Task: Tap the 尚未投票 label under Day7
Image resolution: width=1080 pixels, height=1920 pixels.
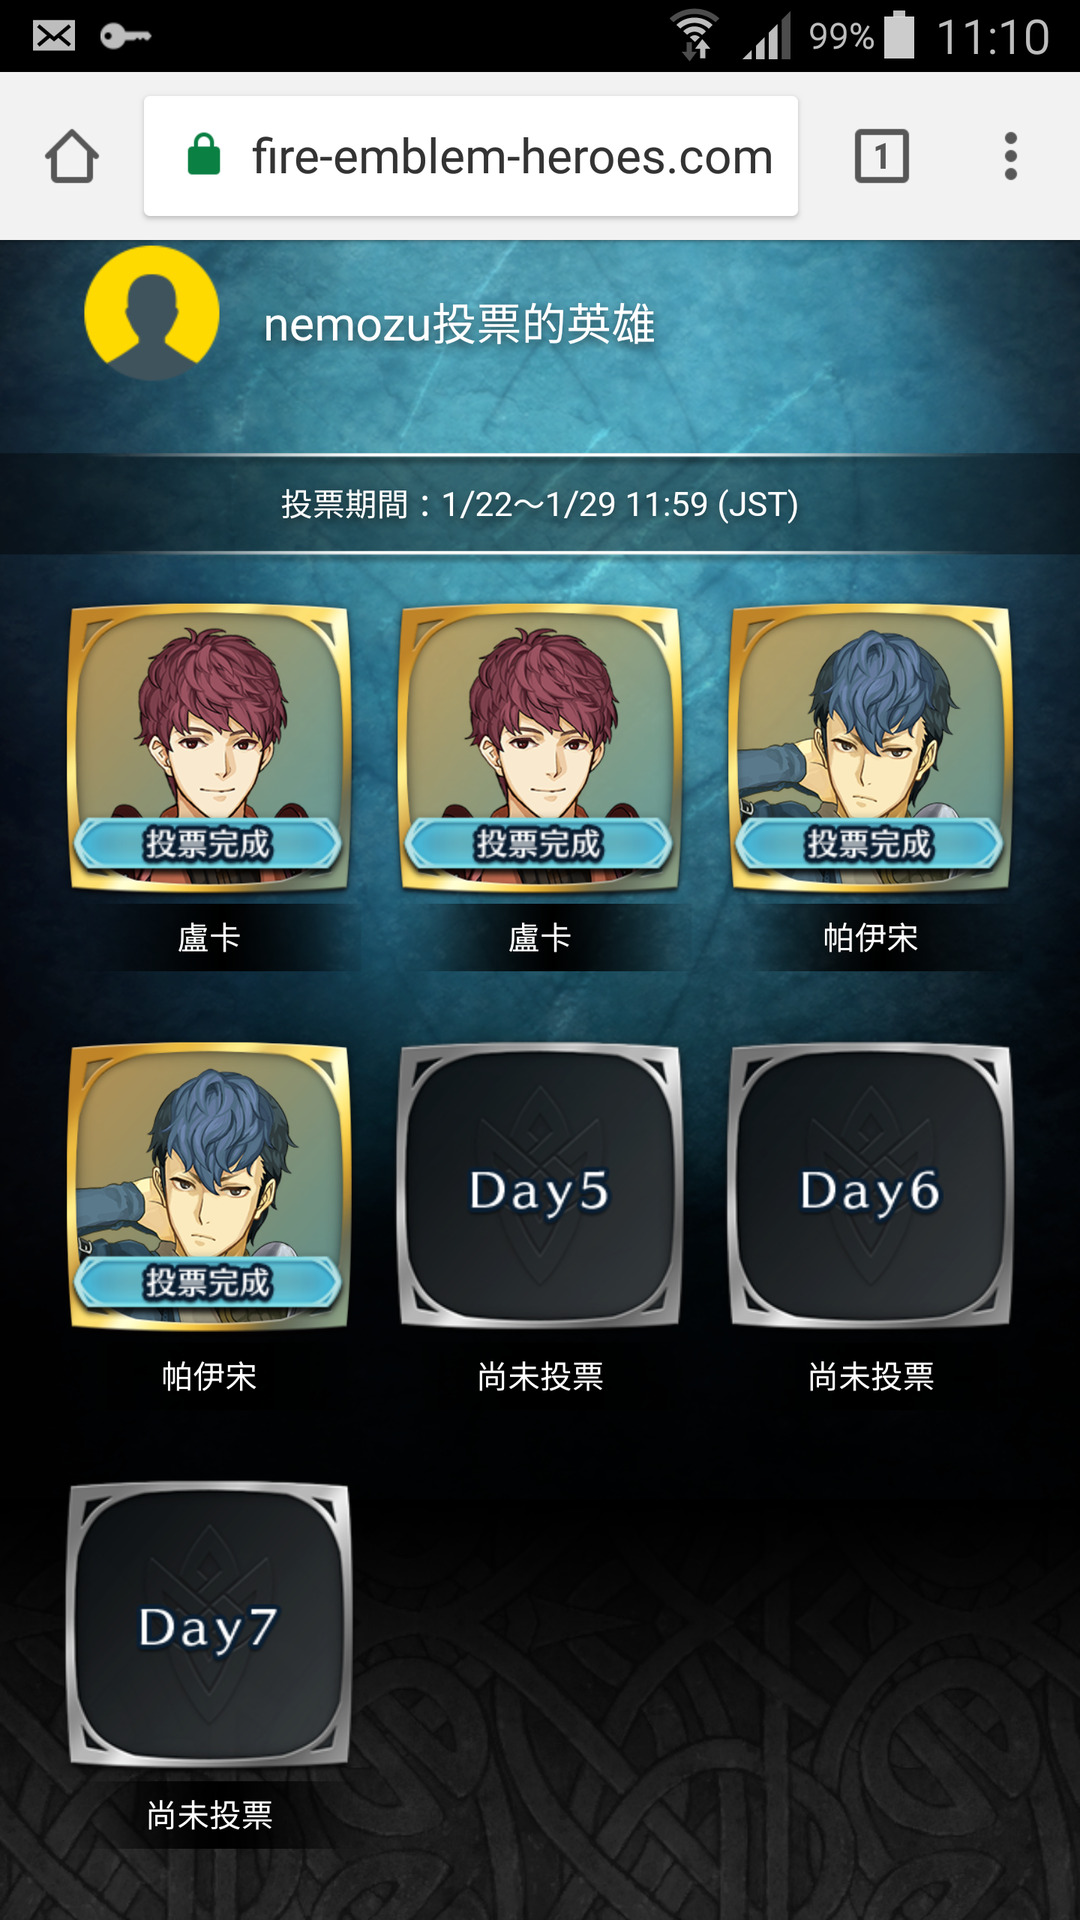Action: [x=209, y=1815]
